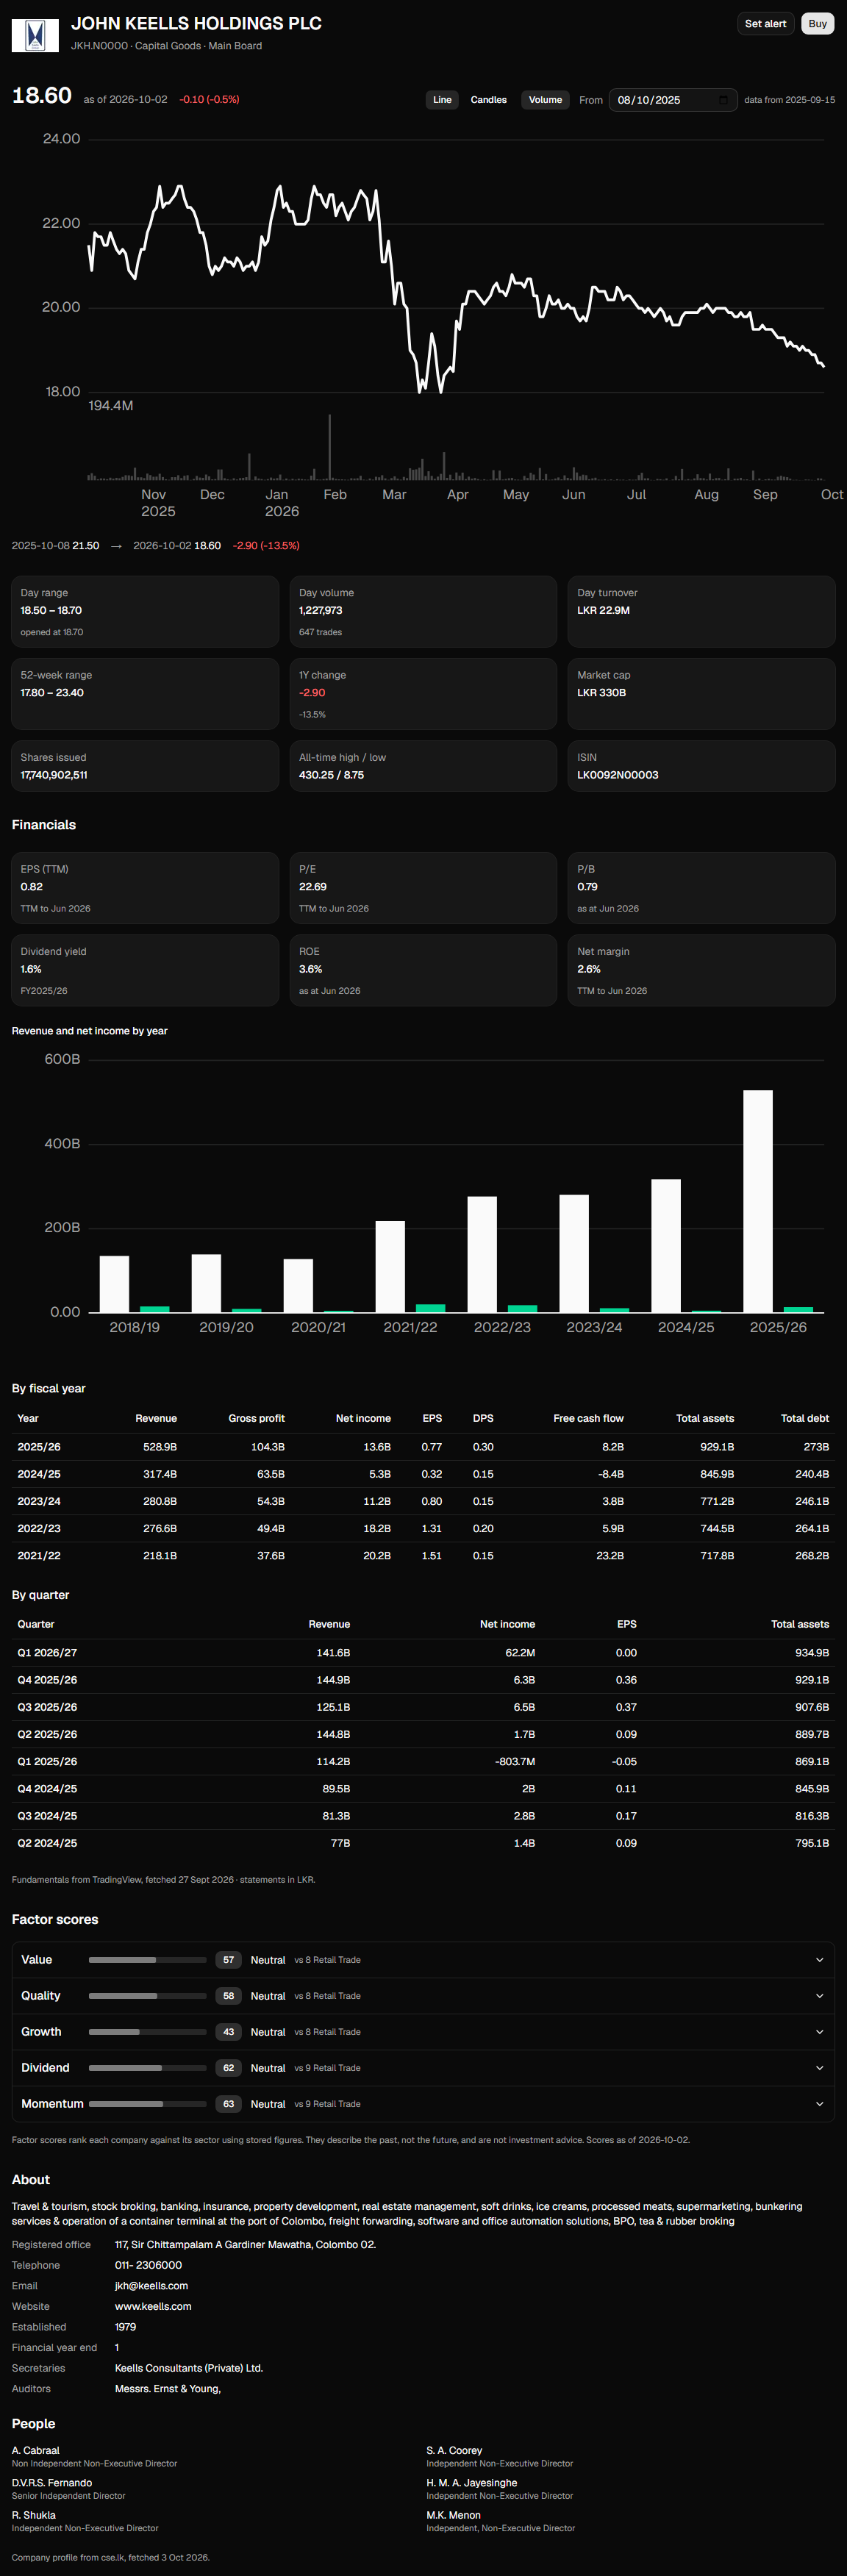Open the www.keells.com website link
The height and width of the screenshot is (2576, 847).
(x=153, y=2306)
